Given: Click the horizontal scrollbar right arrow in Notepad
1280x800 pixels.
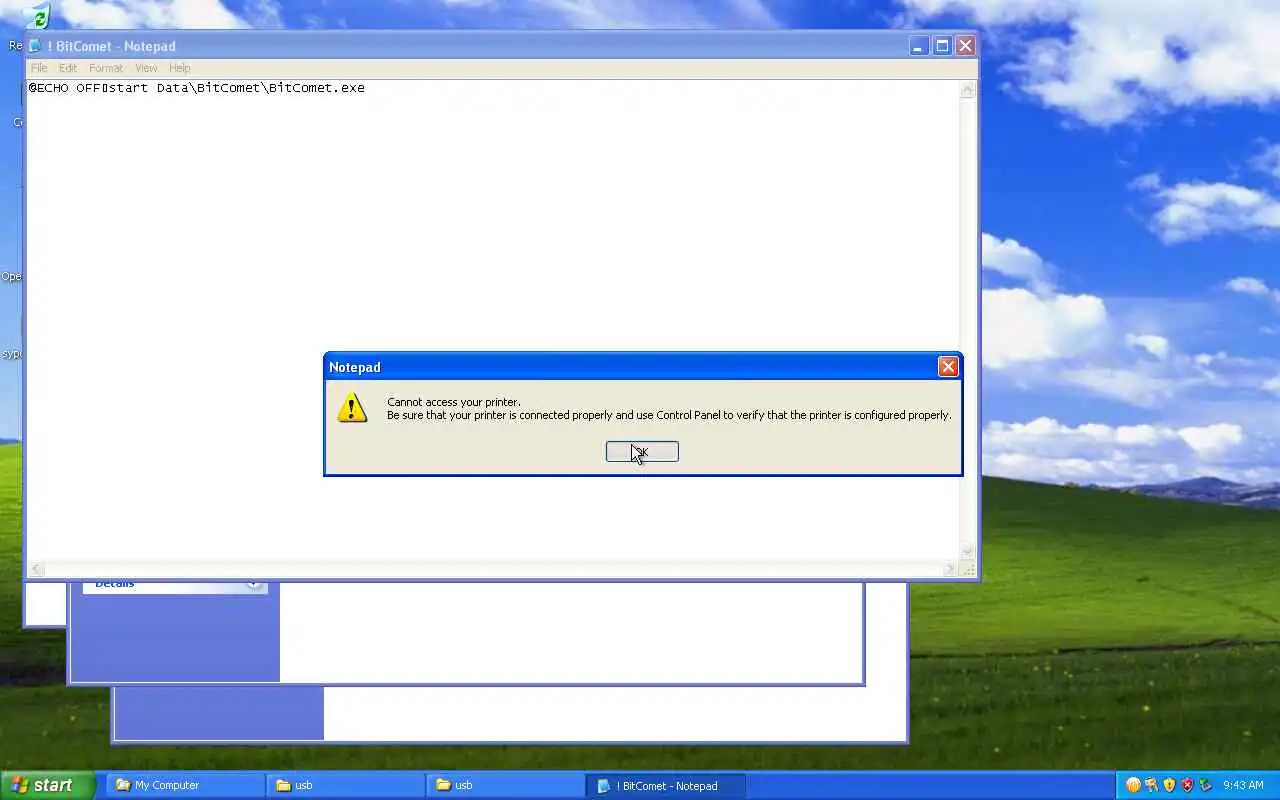Looking at the screenshot, I should [x=950, y=569].
